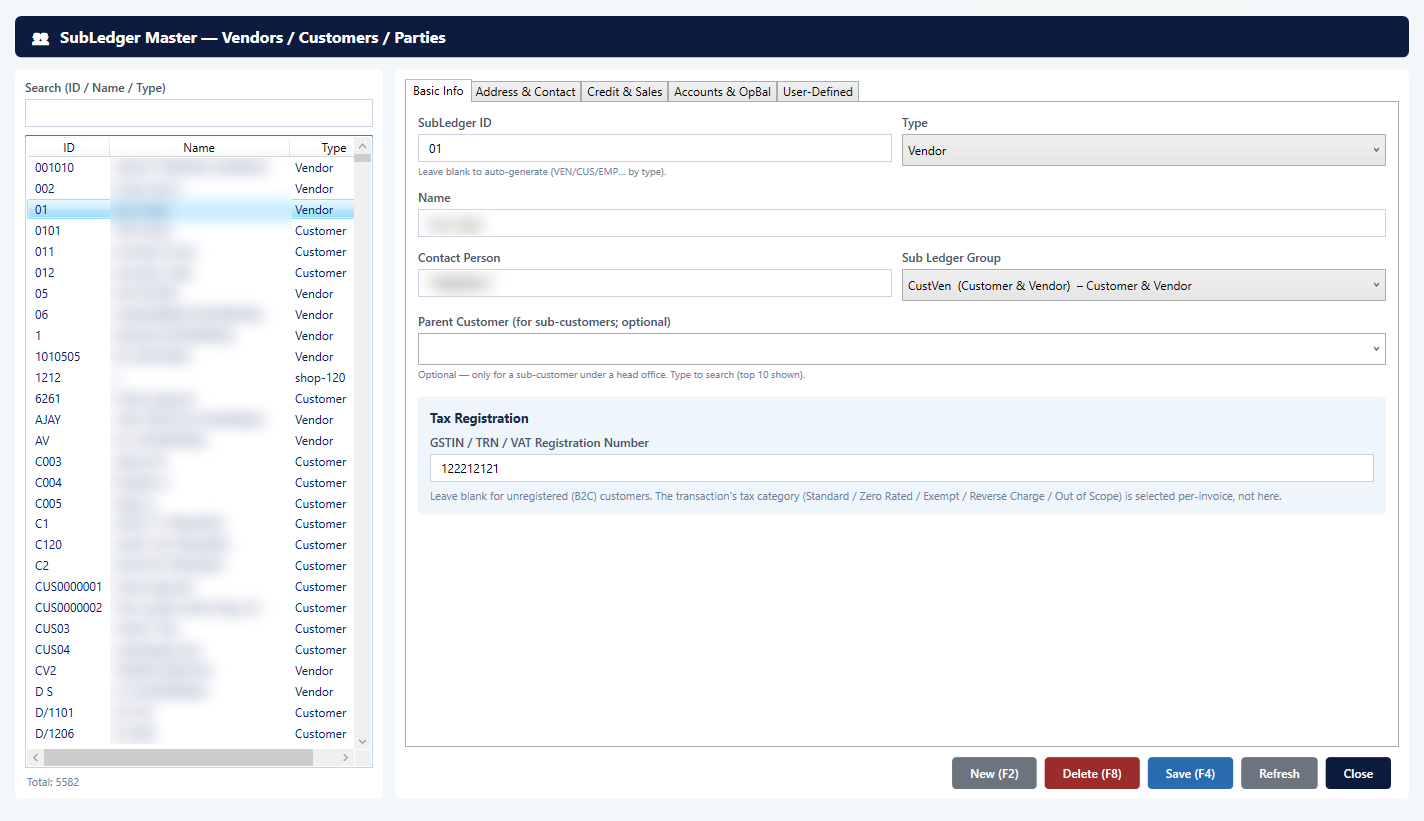Choose the row with ID 1212

pos(190,378)
